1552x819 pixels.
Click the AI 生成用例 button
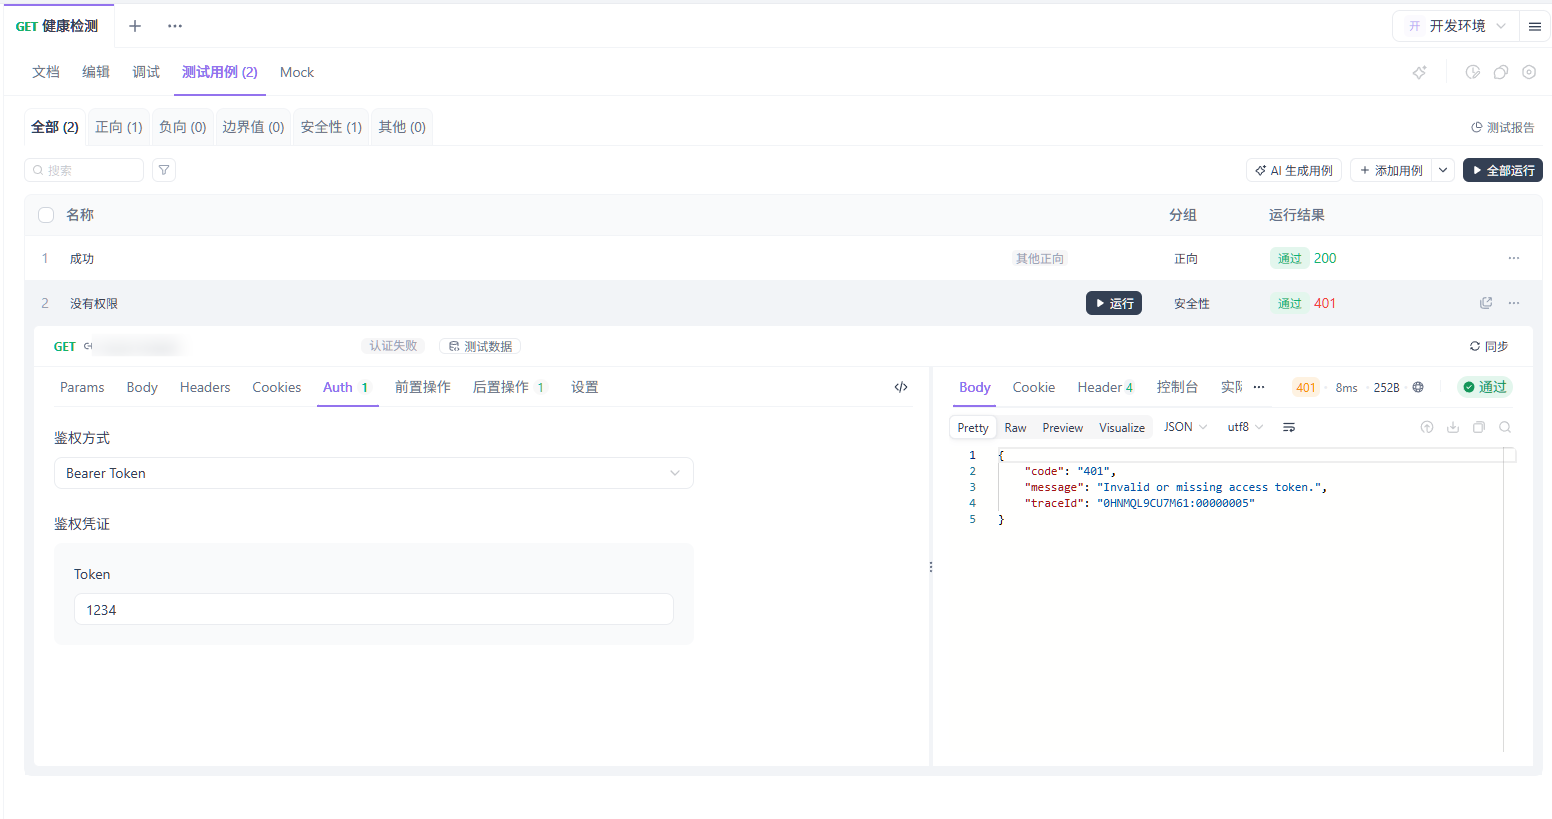(1294, 170)
